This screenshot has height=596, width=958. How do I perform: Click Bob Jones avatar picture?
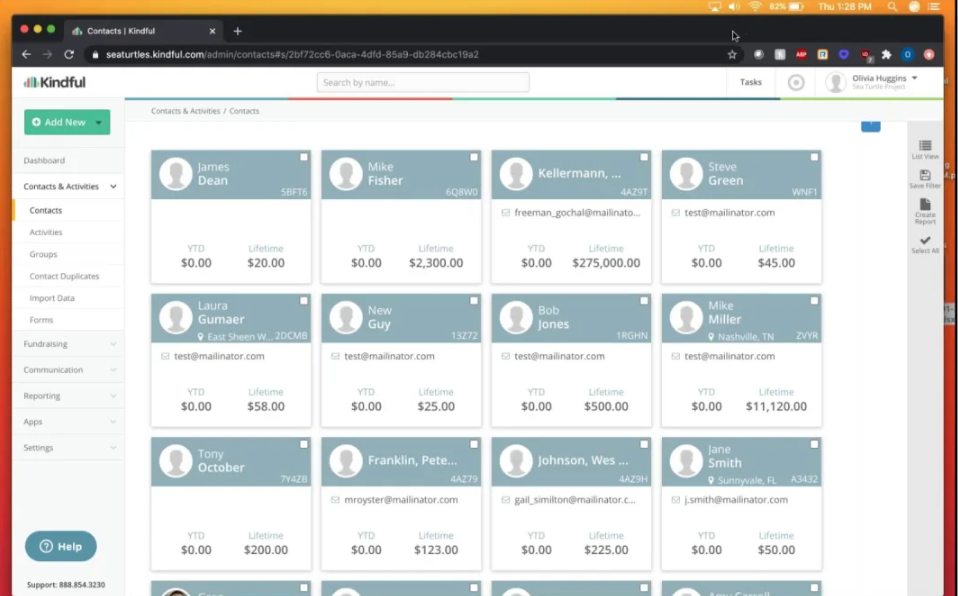point(516,317)
